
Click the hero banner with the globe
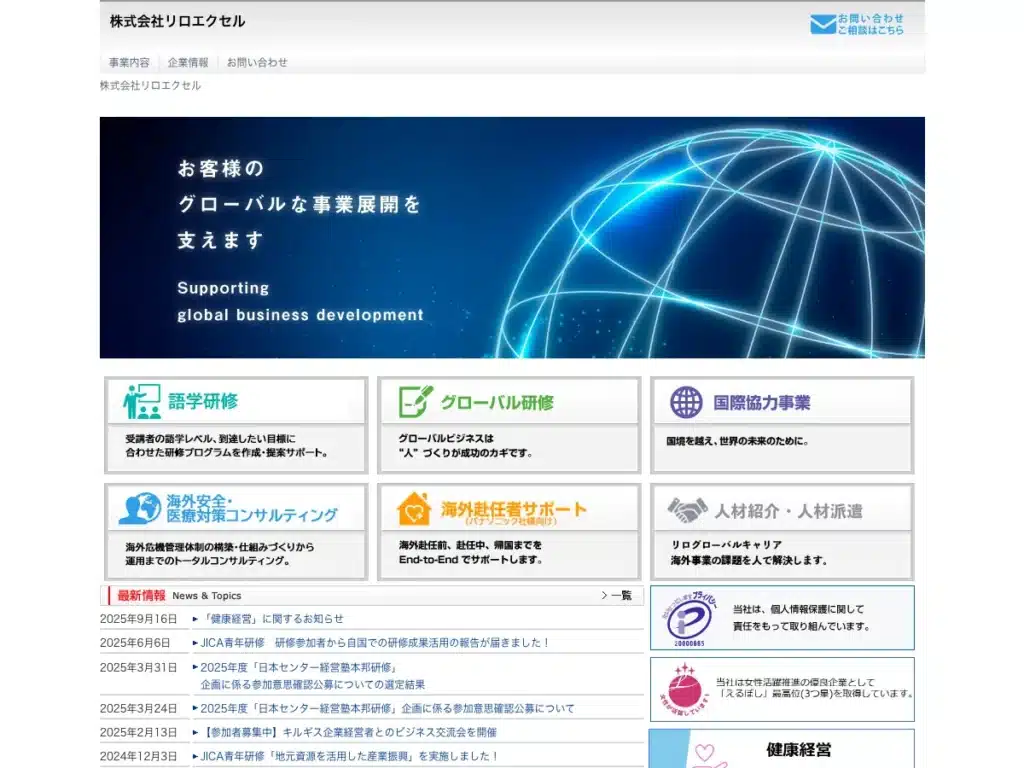pyautogui.click(x=512, y=237)
